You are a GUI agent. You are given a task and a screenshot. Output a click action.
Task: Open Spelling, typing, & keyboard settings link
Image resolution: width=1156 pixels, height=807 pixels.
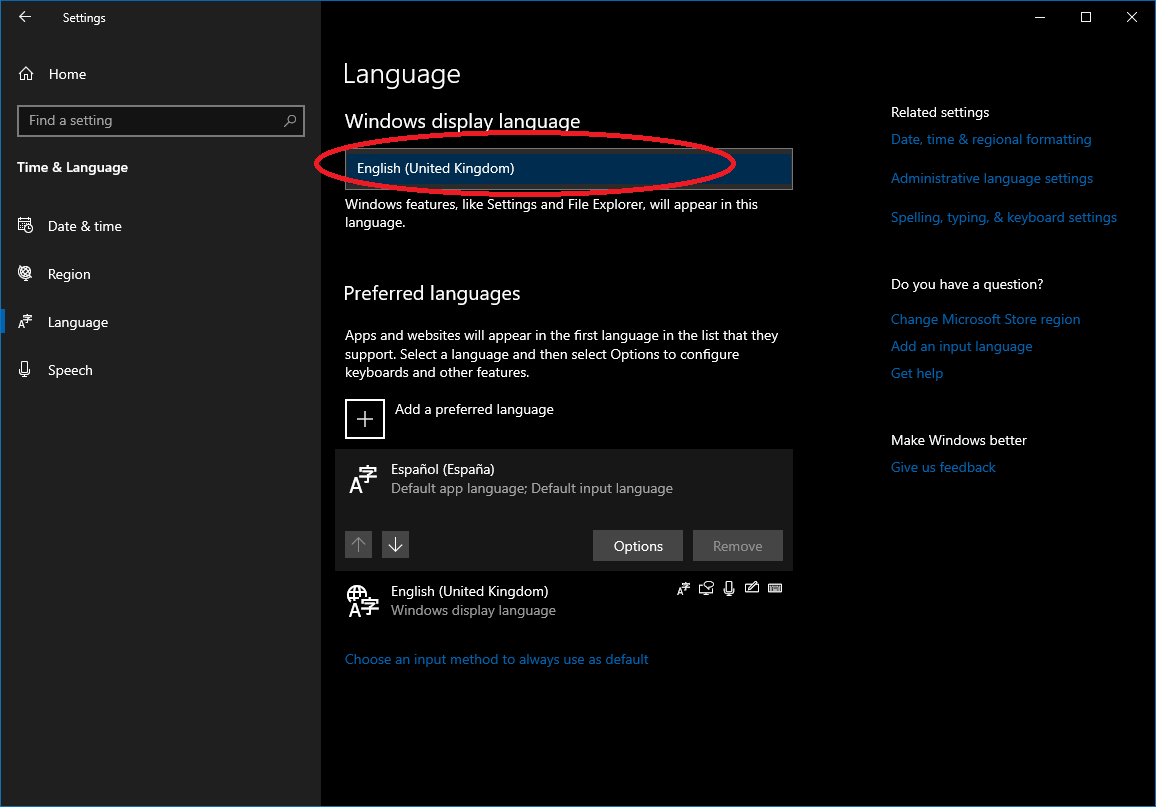tap(1003, 217)
